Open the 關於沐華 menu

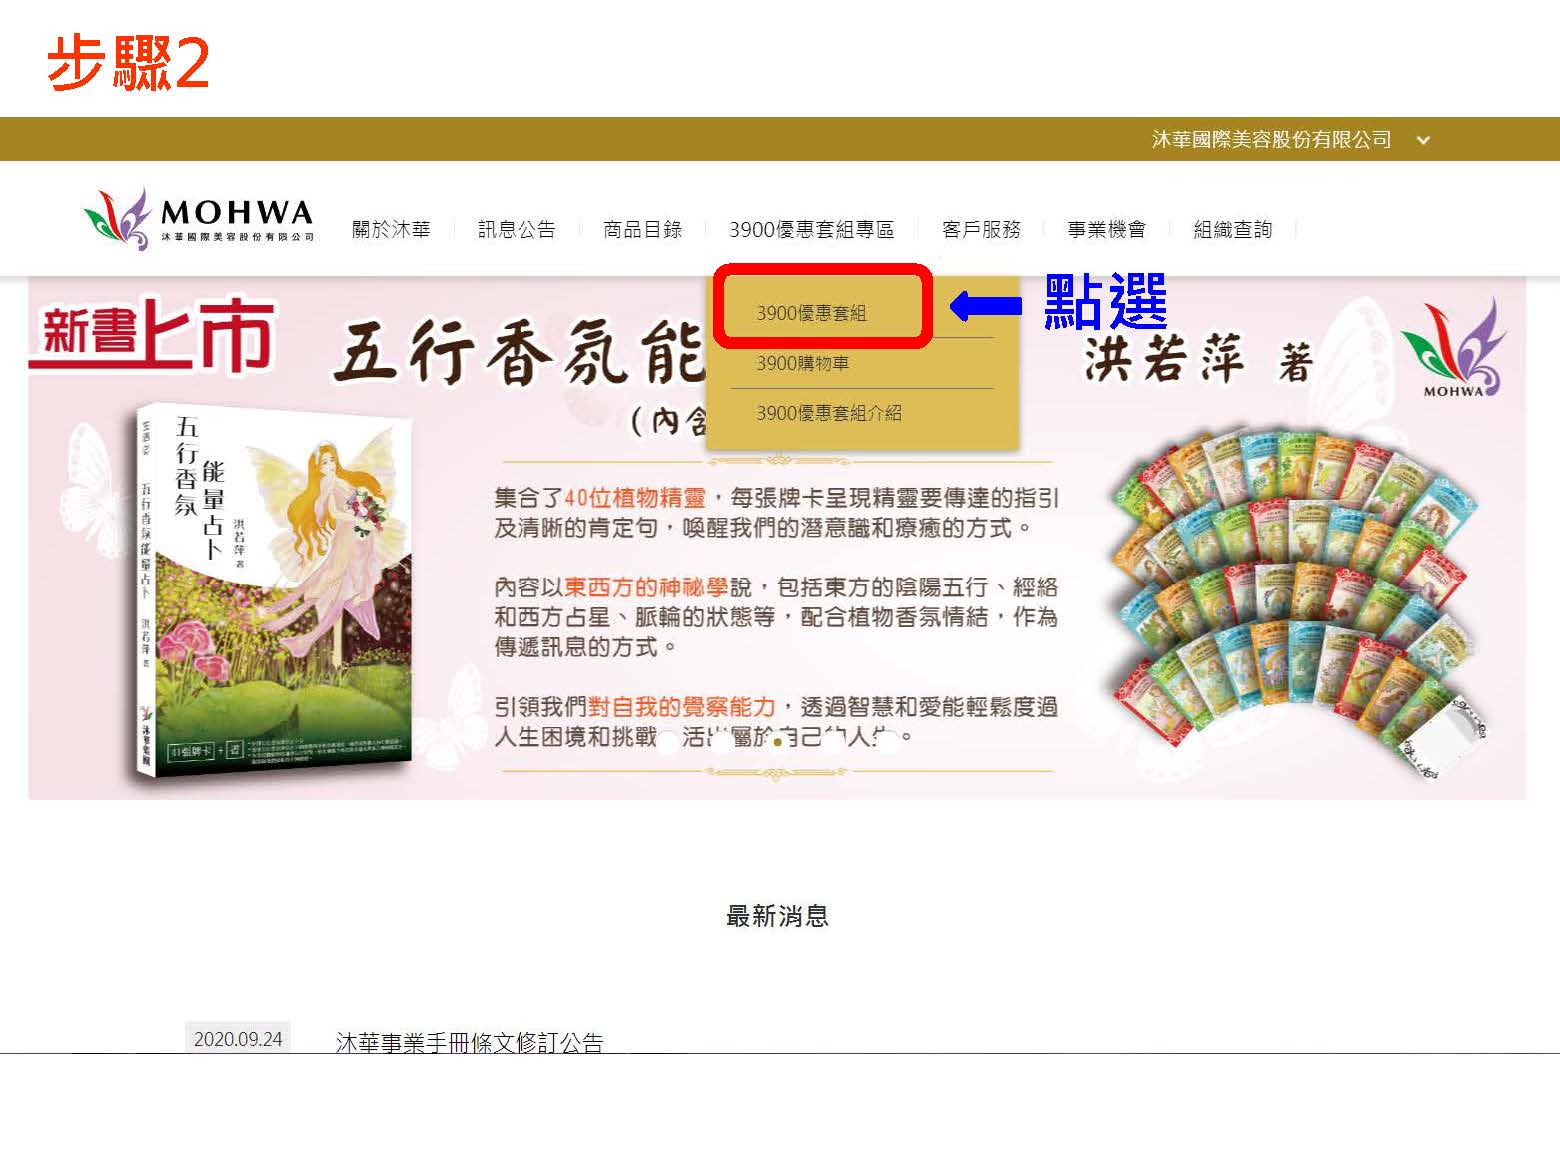[391, 230]
